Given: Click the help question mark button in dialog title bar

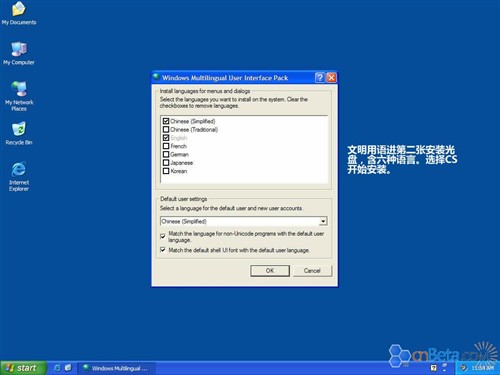Looking at the screenshot, I should click(320, 78).
